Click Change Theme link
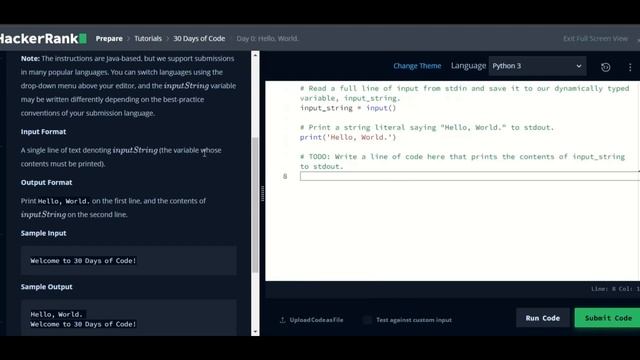Image resolution: width=640 pixels, height=360 pixels. point(417,66)
